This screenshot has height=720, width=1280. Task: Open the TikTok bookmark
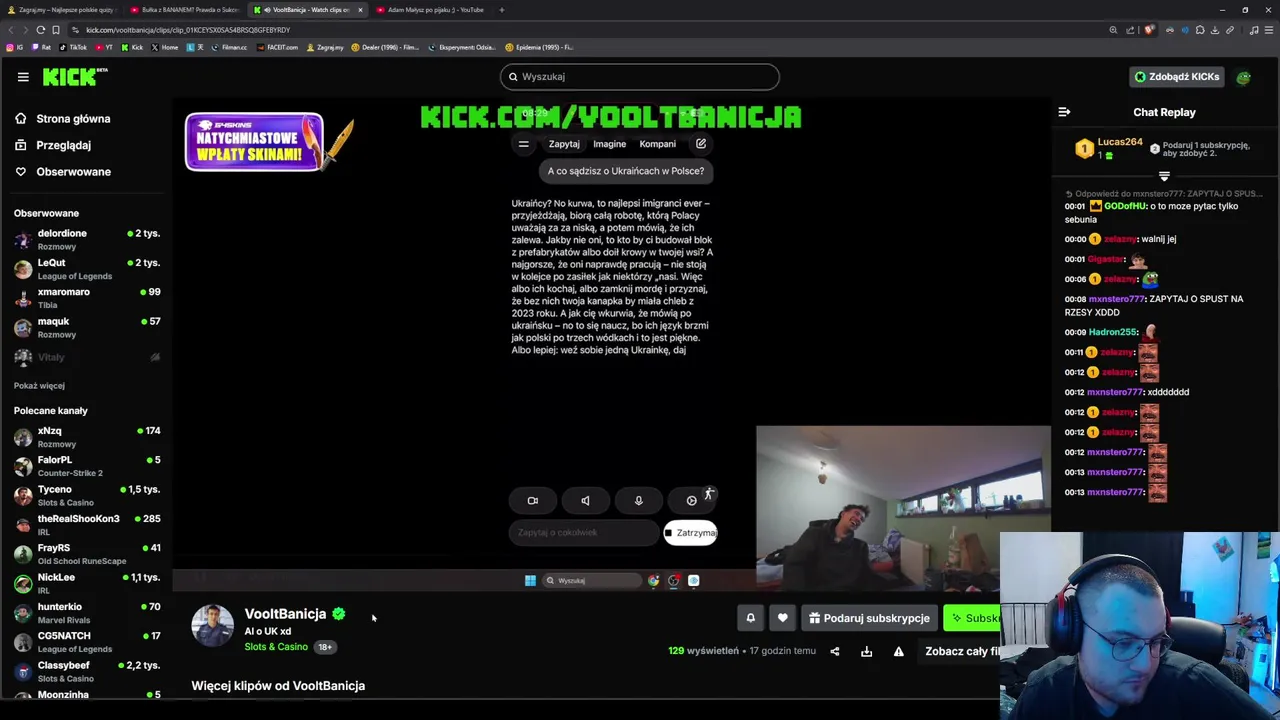pos(73,47)
